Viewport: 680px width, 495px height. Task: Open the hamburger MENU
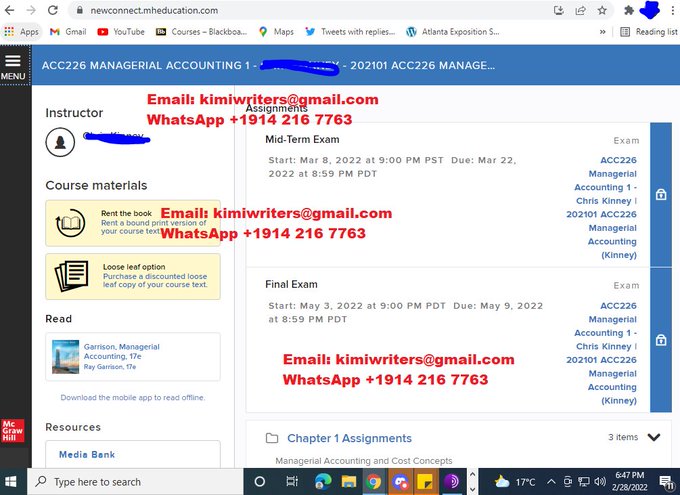(13, 67)
